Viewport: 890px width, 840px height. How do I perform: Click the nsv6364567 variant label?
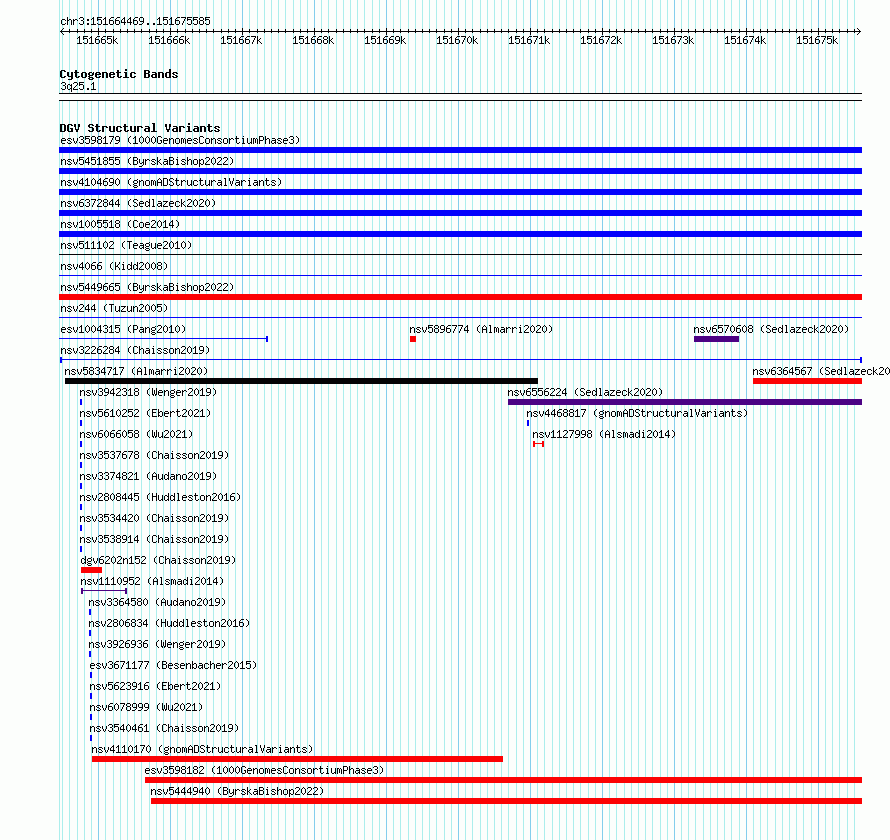821,371
